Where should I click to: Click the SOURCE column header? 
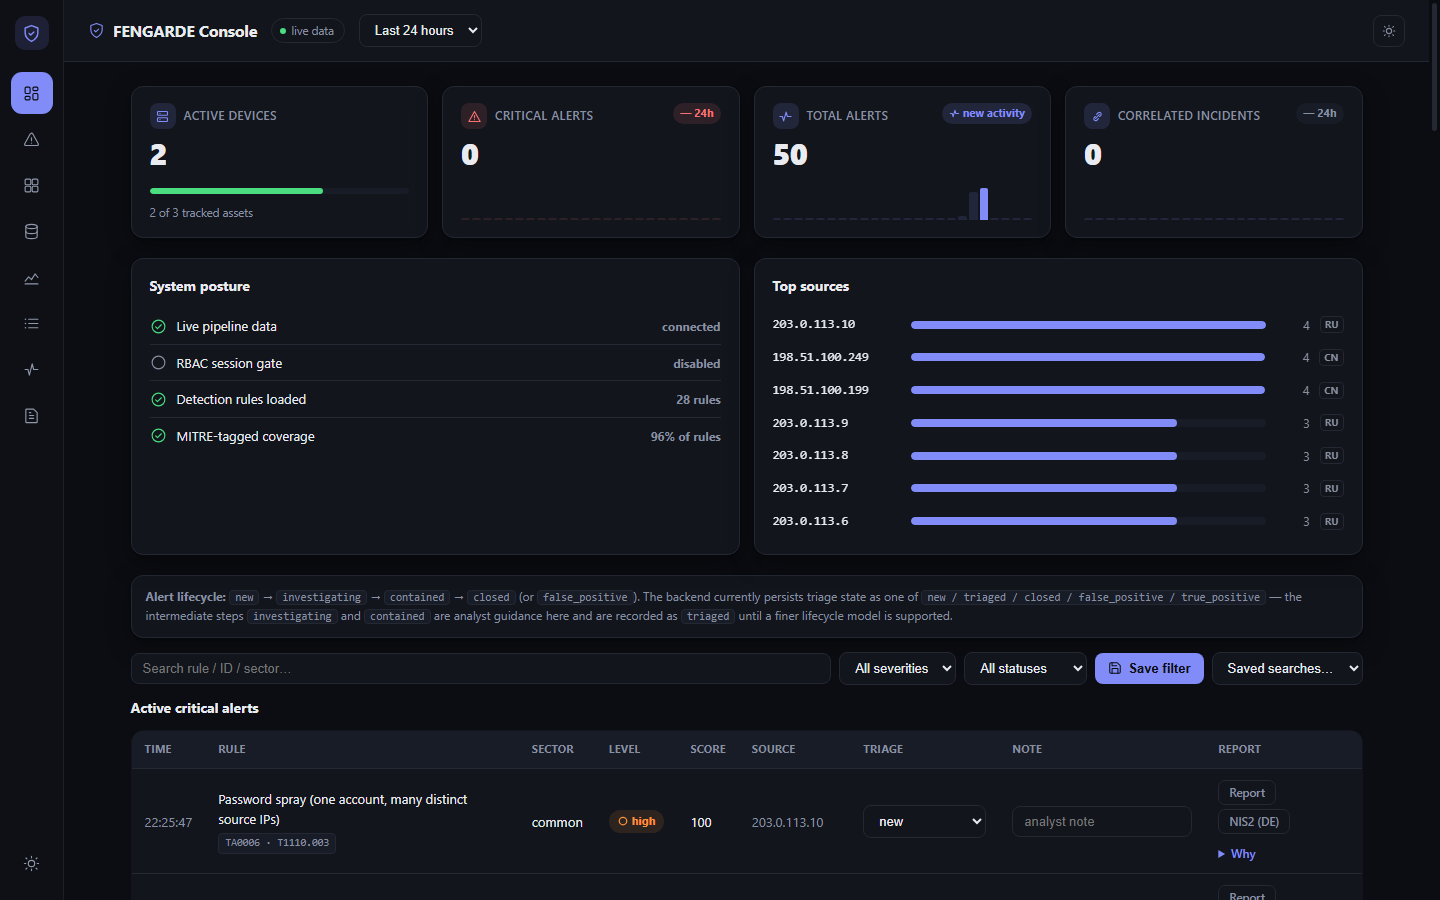click(774, 749)
